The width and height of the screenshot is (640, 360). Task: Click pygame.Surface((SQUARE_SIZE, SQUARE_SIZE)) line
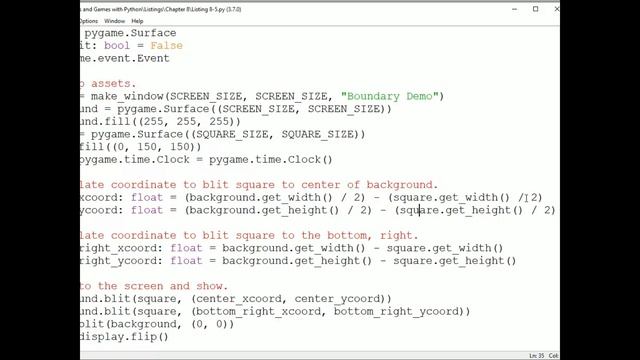coord(228,134)
